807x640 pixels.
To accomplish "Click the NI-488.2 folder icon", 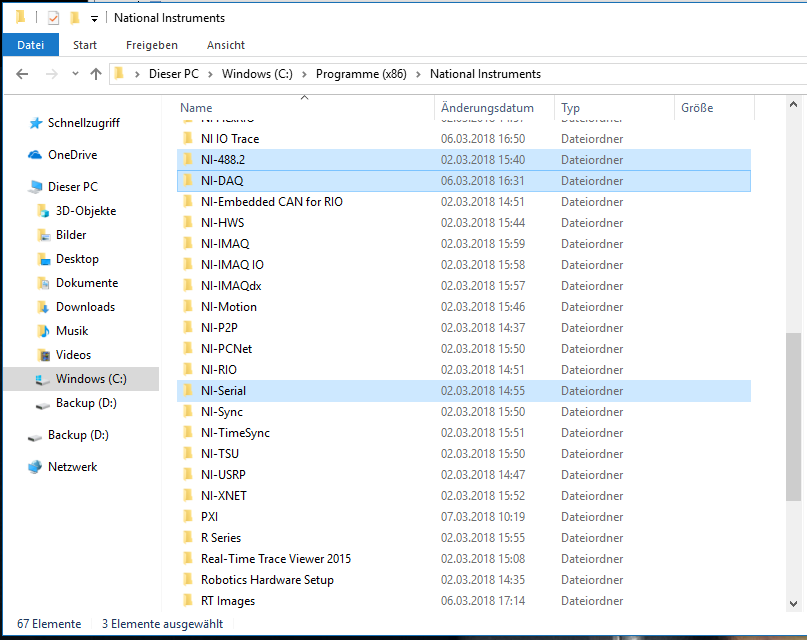I will (188, 159).
